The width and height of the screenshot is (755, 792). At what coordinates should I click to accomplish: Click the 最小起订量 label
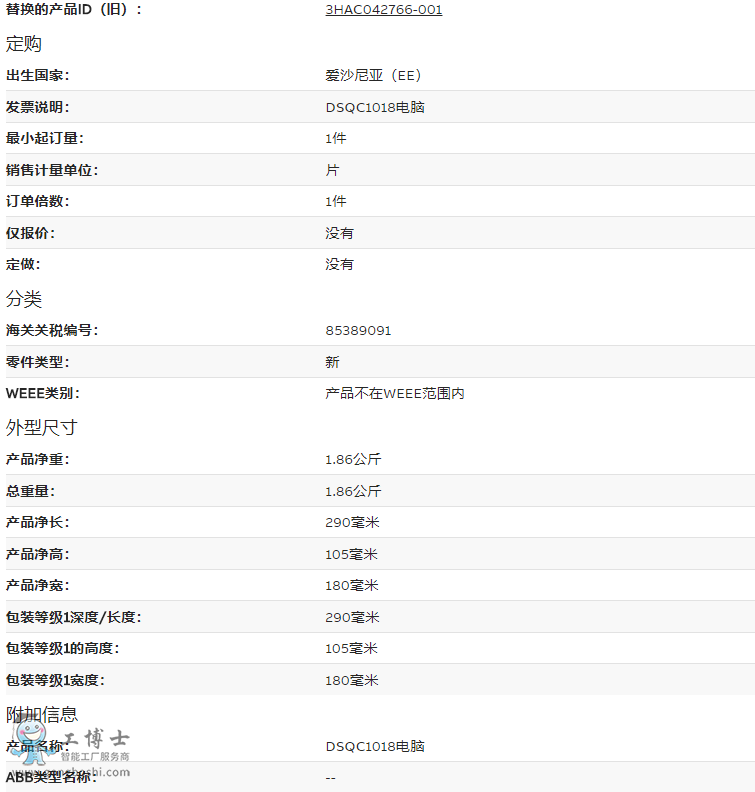tap(44, 138)
